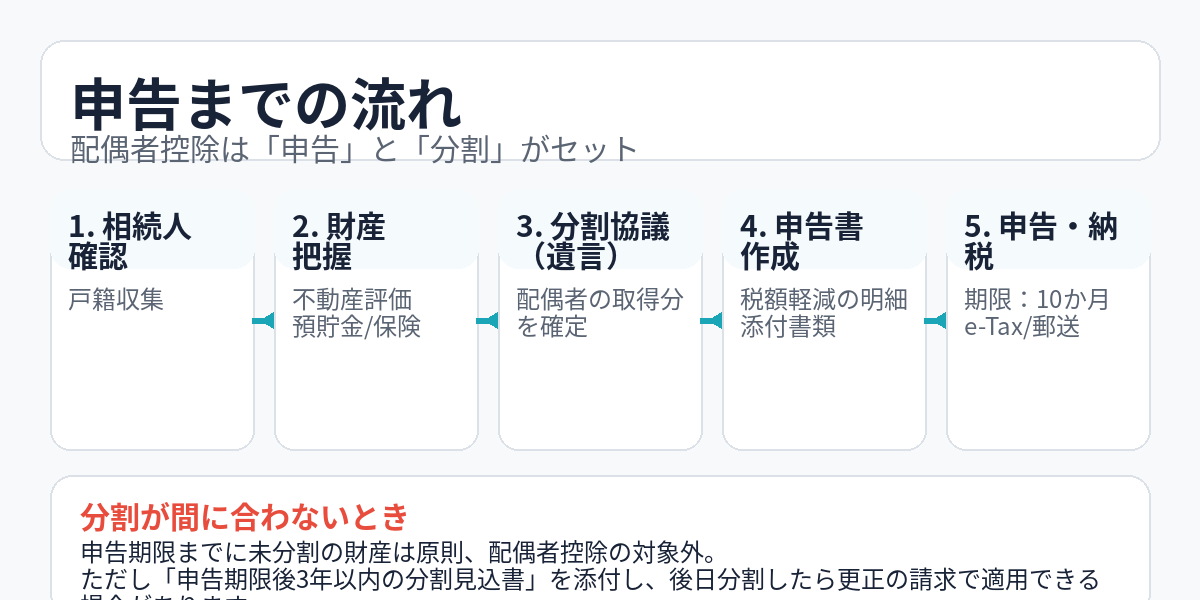1200x600 pixels.
Task: Click the 添付書類 item
Action: (x=788, y=326)
